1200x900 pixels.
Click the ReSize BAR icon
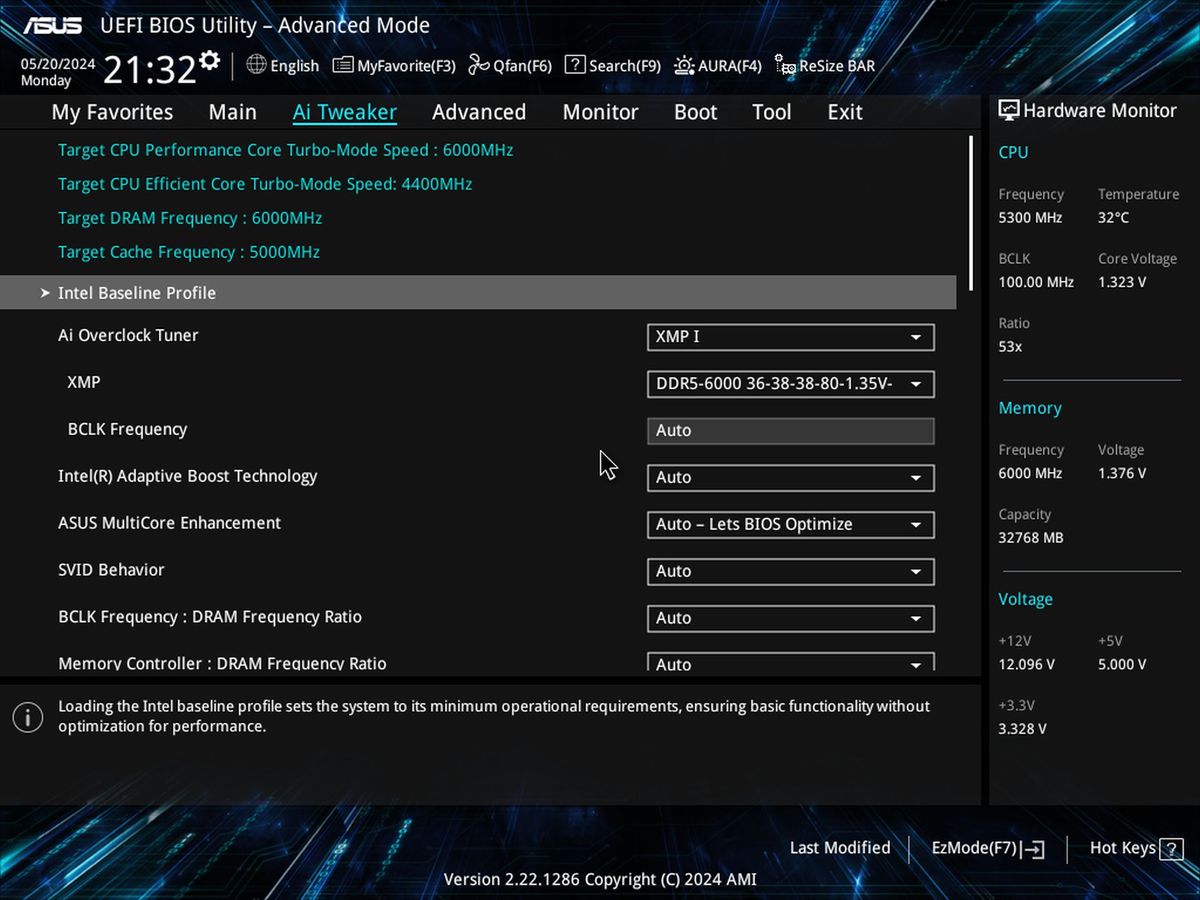coord(785,65)
